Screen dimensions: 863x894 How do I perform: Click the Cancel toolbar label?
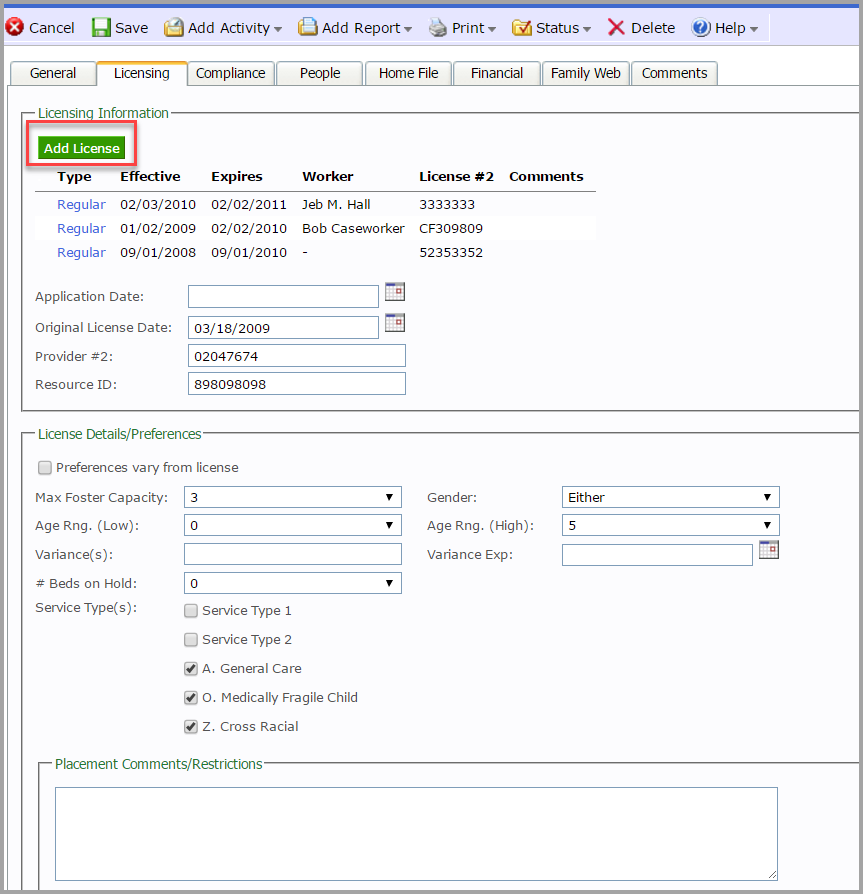click(x=52, y=28)
